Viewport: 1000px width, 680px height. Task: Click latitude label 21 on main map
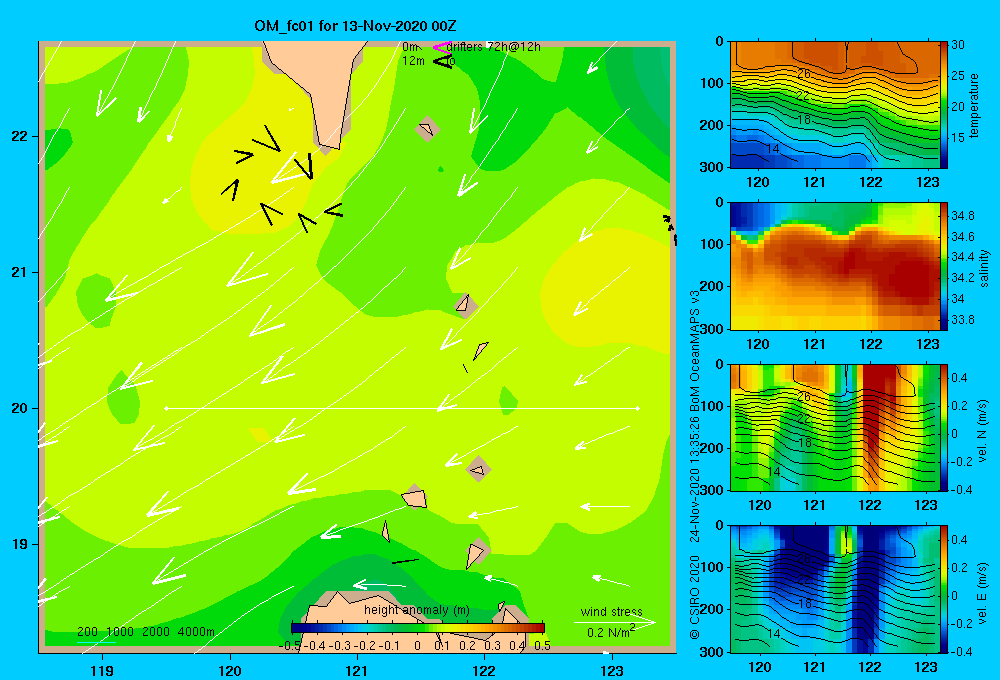pyautogui.click(x=19, y=272)
